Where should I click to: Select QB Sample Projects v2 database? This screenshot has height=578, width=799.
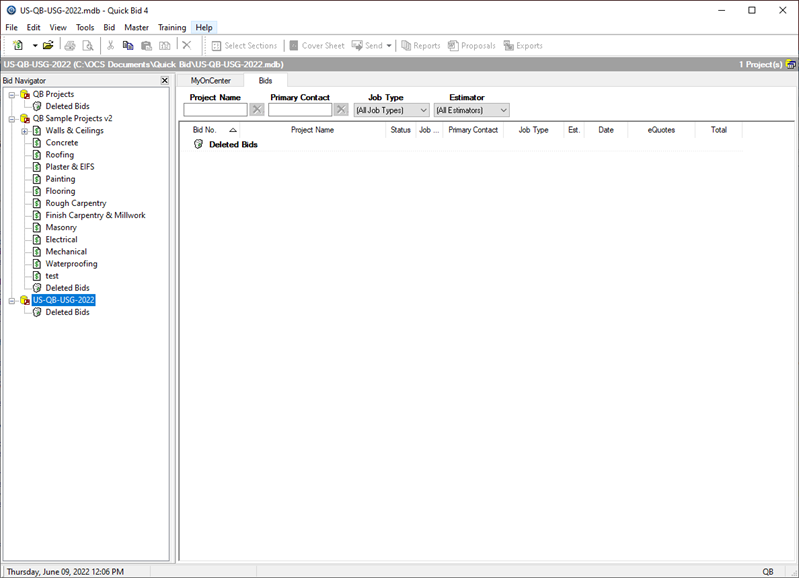tap(72, 118)
